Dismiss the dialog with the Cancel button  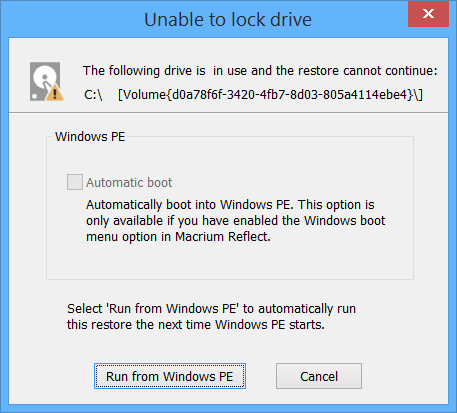[x=319, y=376]
